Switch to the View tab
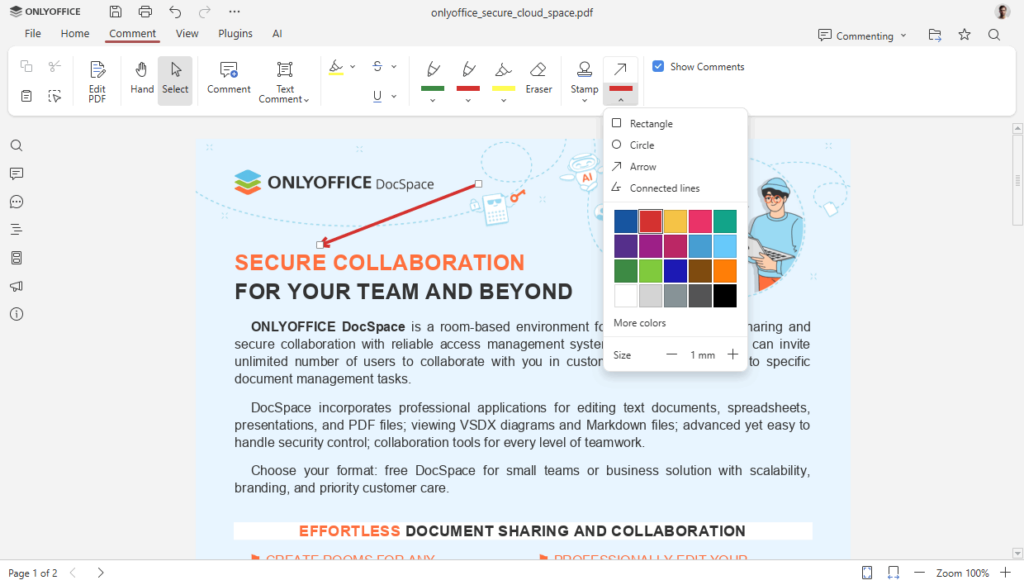 (x=187, y=33)
